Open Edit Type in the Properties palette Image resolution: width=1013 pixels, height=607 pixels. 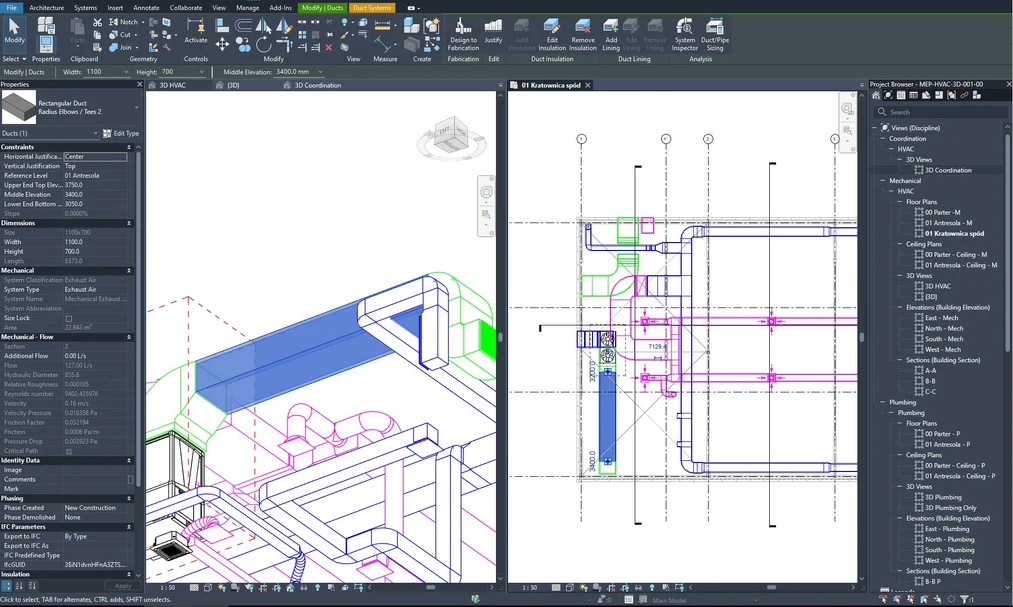[x=122, y=133]
